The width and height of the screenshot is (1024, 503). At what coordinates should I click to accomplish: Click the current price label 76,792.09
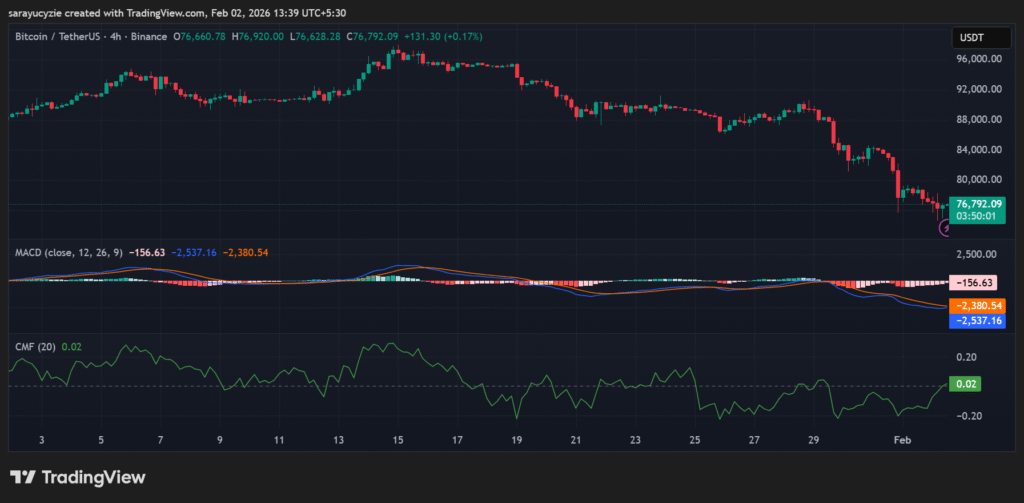[x=978, y=203]
